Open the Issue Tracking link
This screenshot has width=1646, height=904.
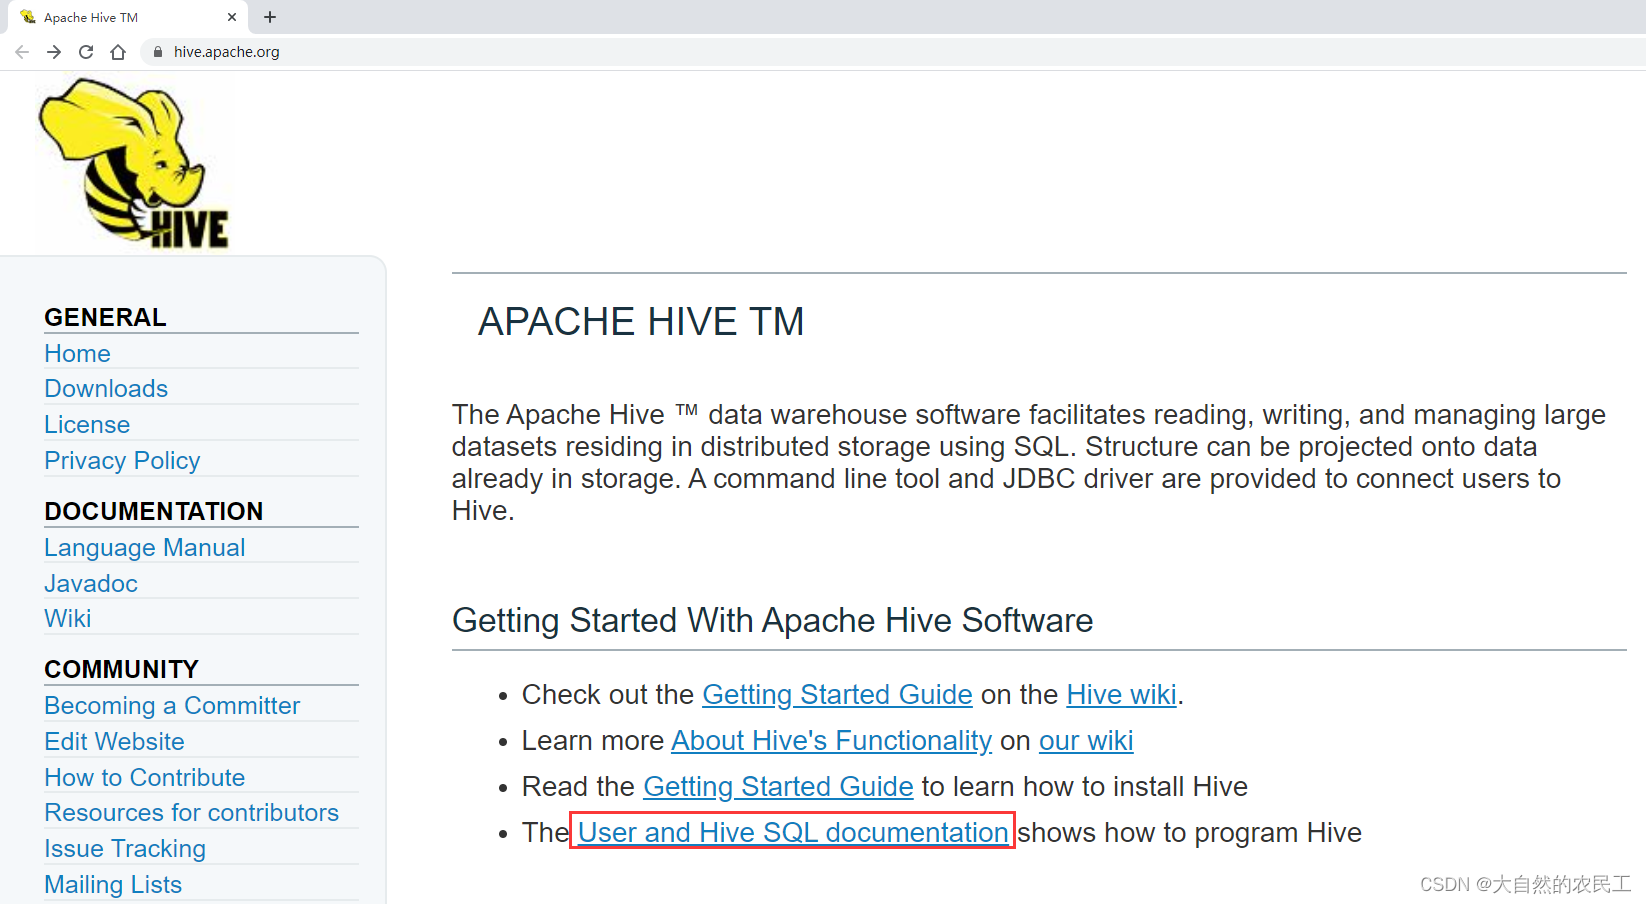point(125,849)
